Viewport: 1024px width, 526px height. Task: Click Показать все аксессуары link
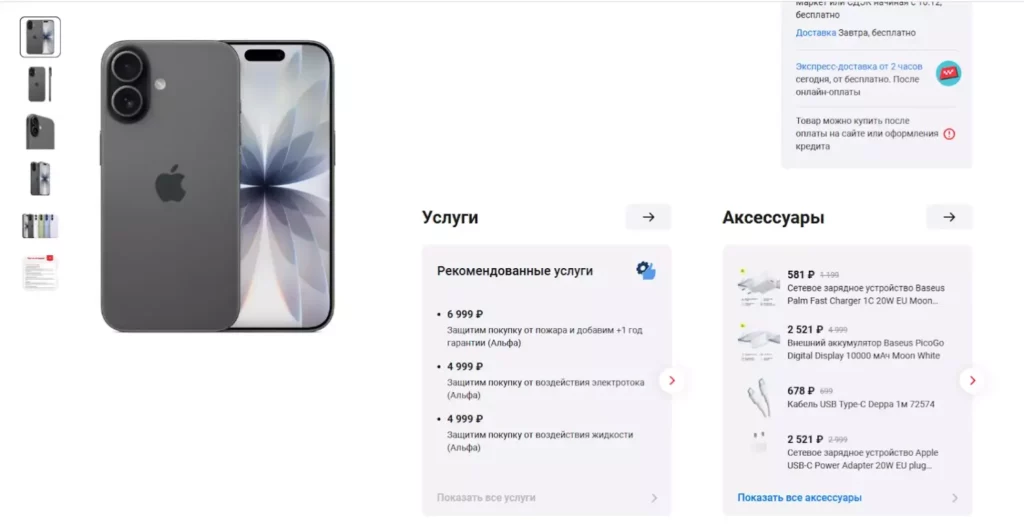pos(799,498)
